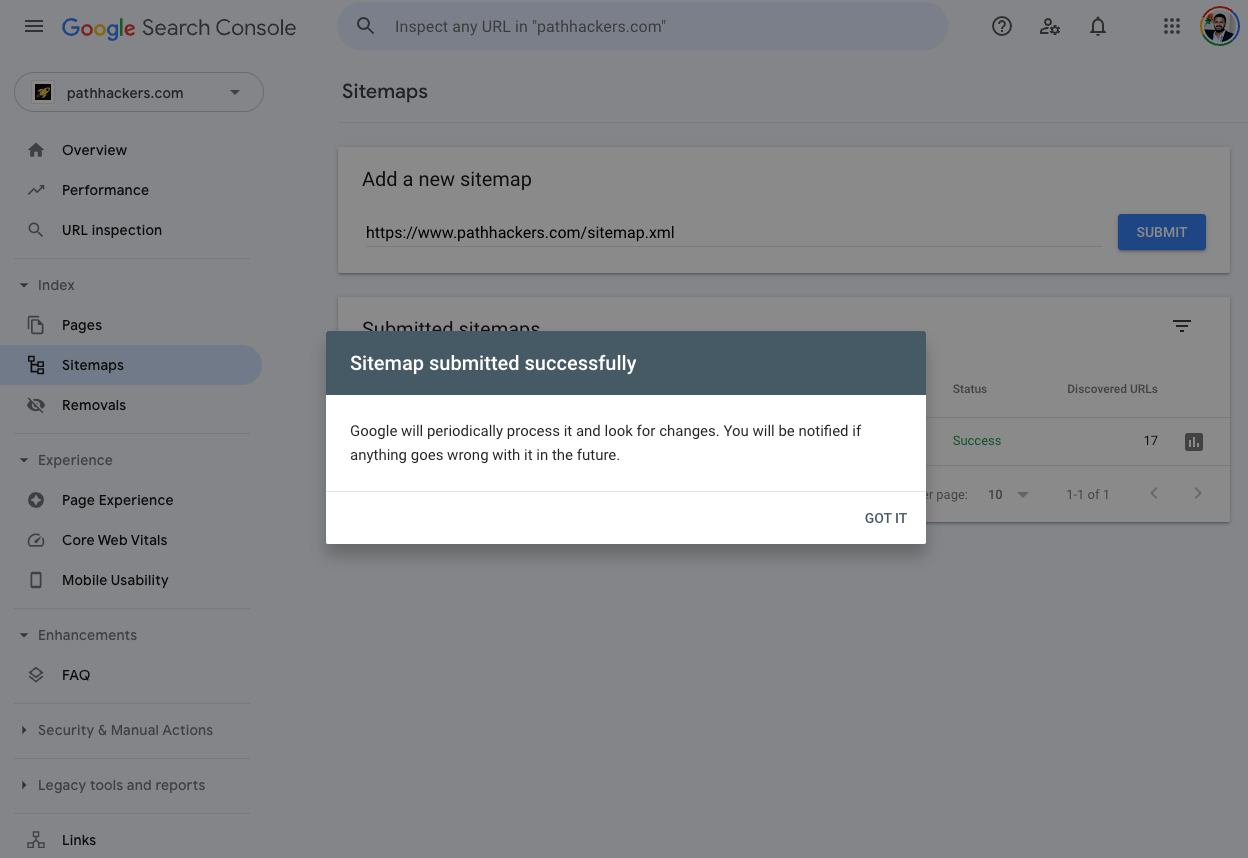Open rows per page dropdown showing 10

coord(1008,494)
